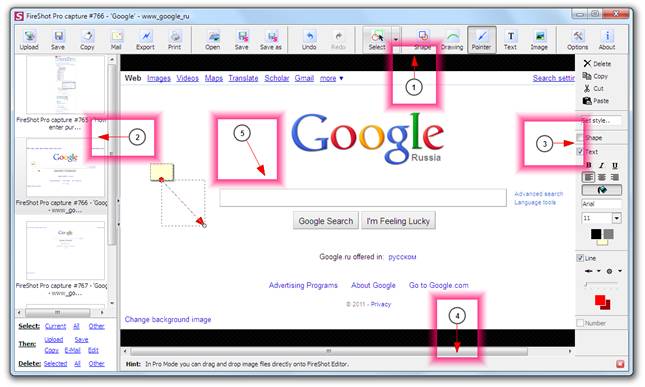Click the Copy icon in the top toolbar
The height and width of the screenshot is (387, 645).
point(87,40)
